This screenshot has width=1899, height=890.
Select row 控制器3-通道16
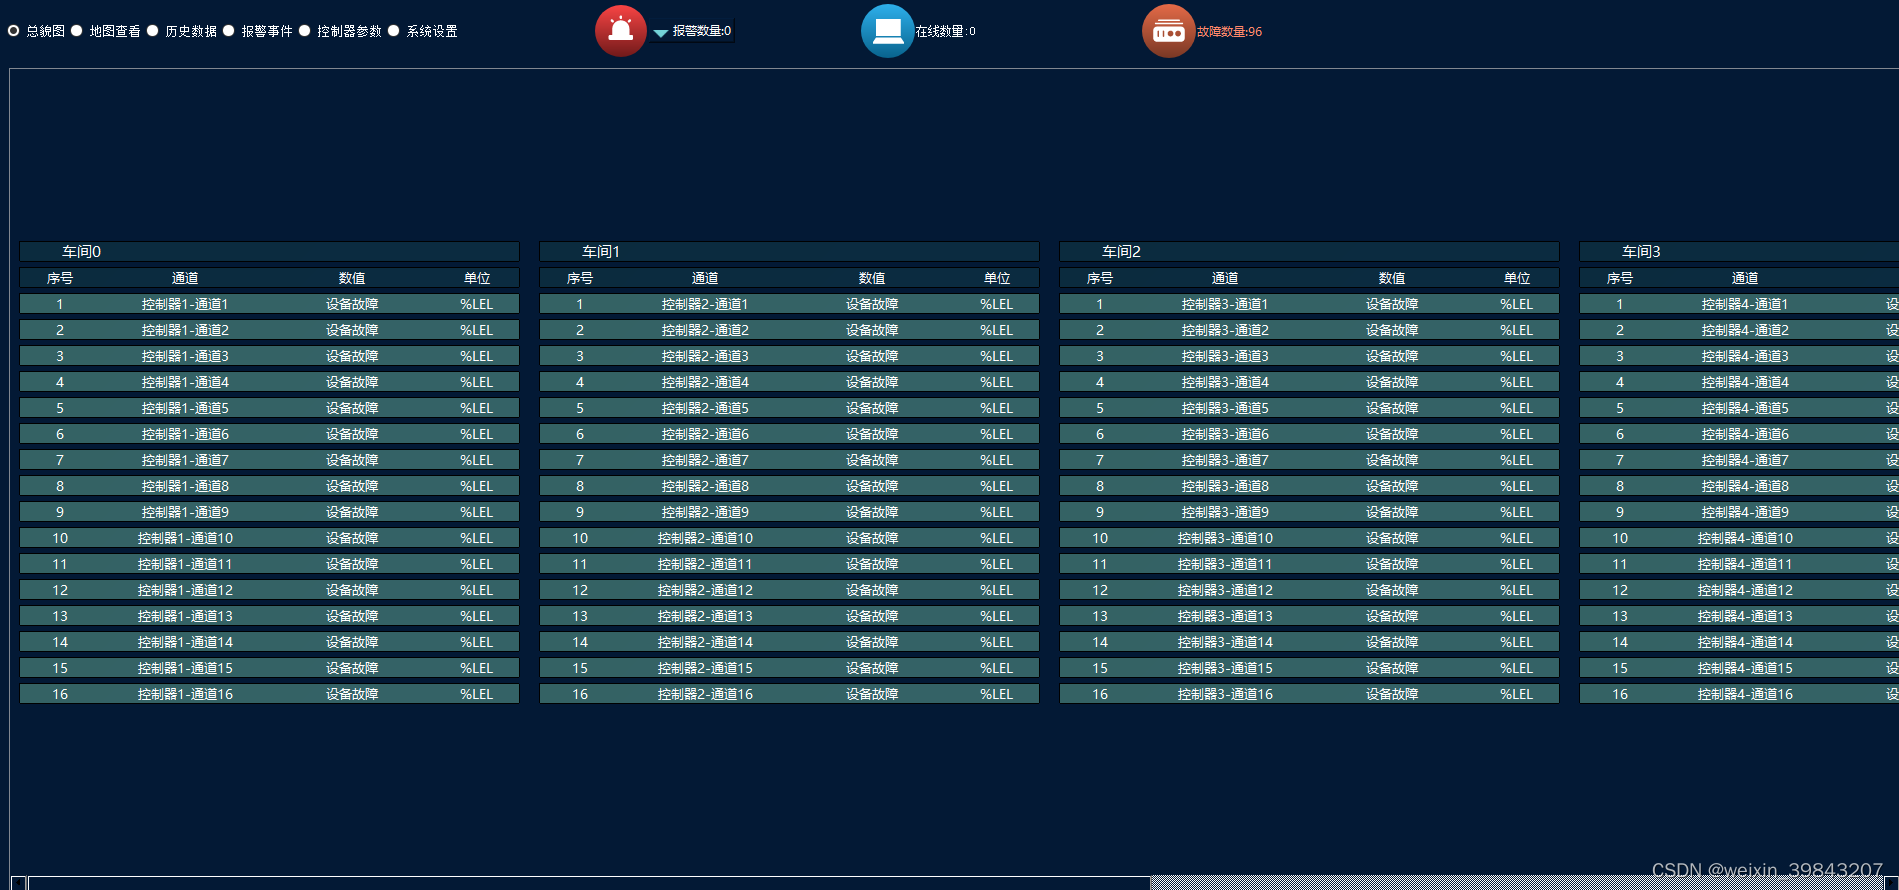coord(1309,694)
